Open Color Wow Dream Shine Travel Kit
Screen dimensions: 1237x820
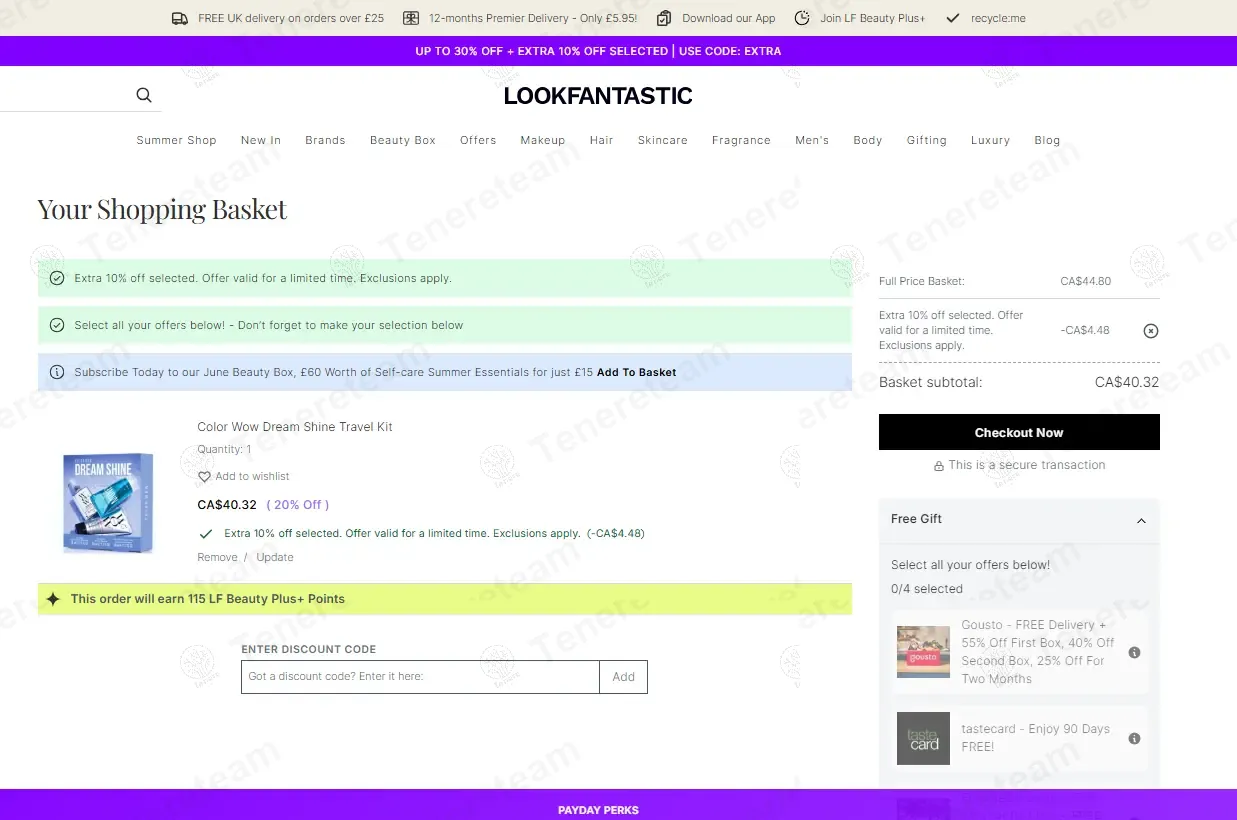(295, 427)
